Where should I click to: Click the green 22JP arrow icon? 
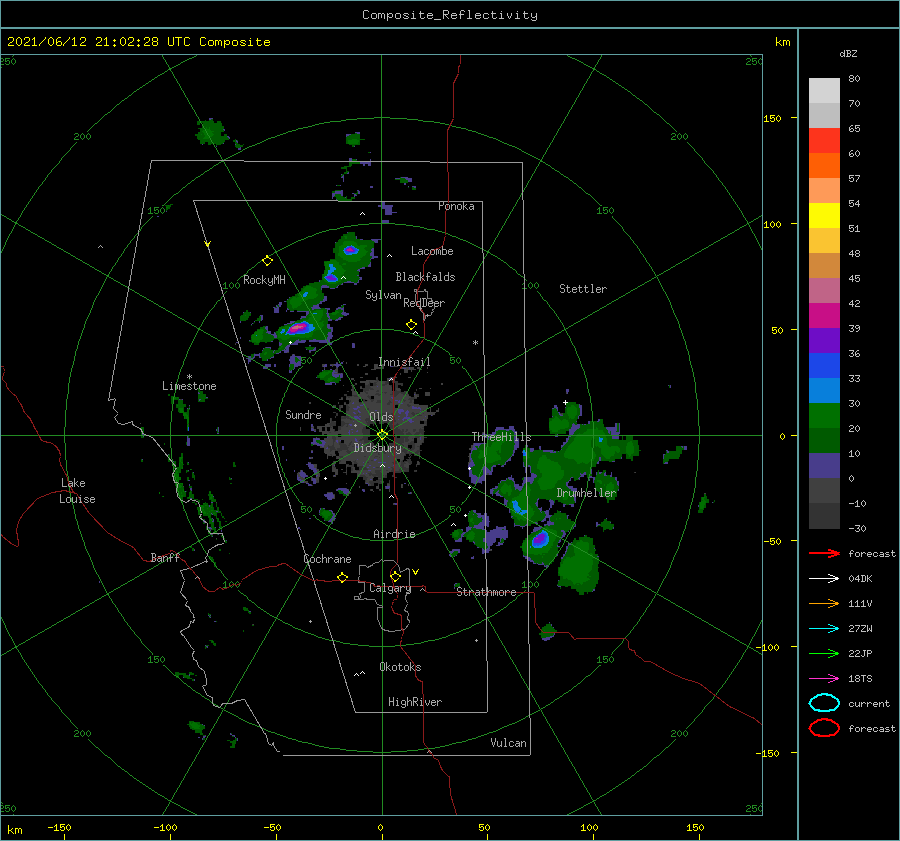(824, 653)
